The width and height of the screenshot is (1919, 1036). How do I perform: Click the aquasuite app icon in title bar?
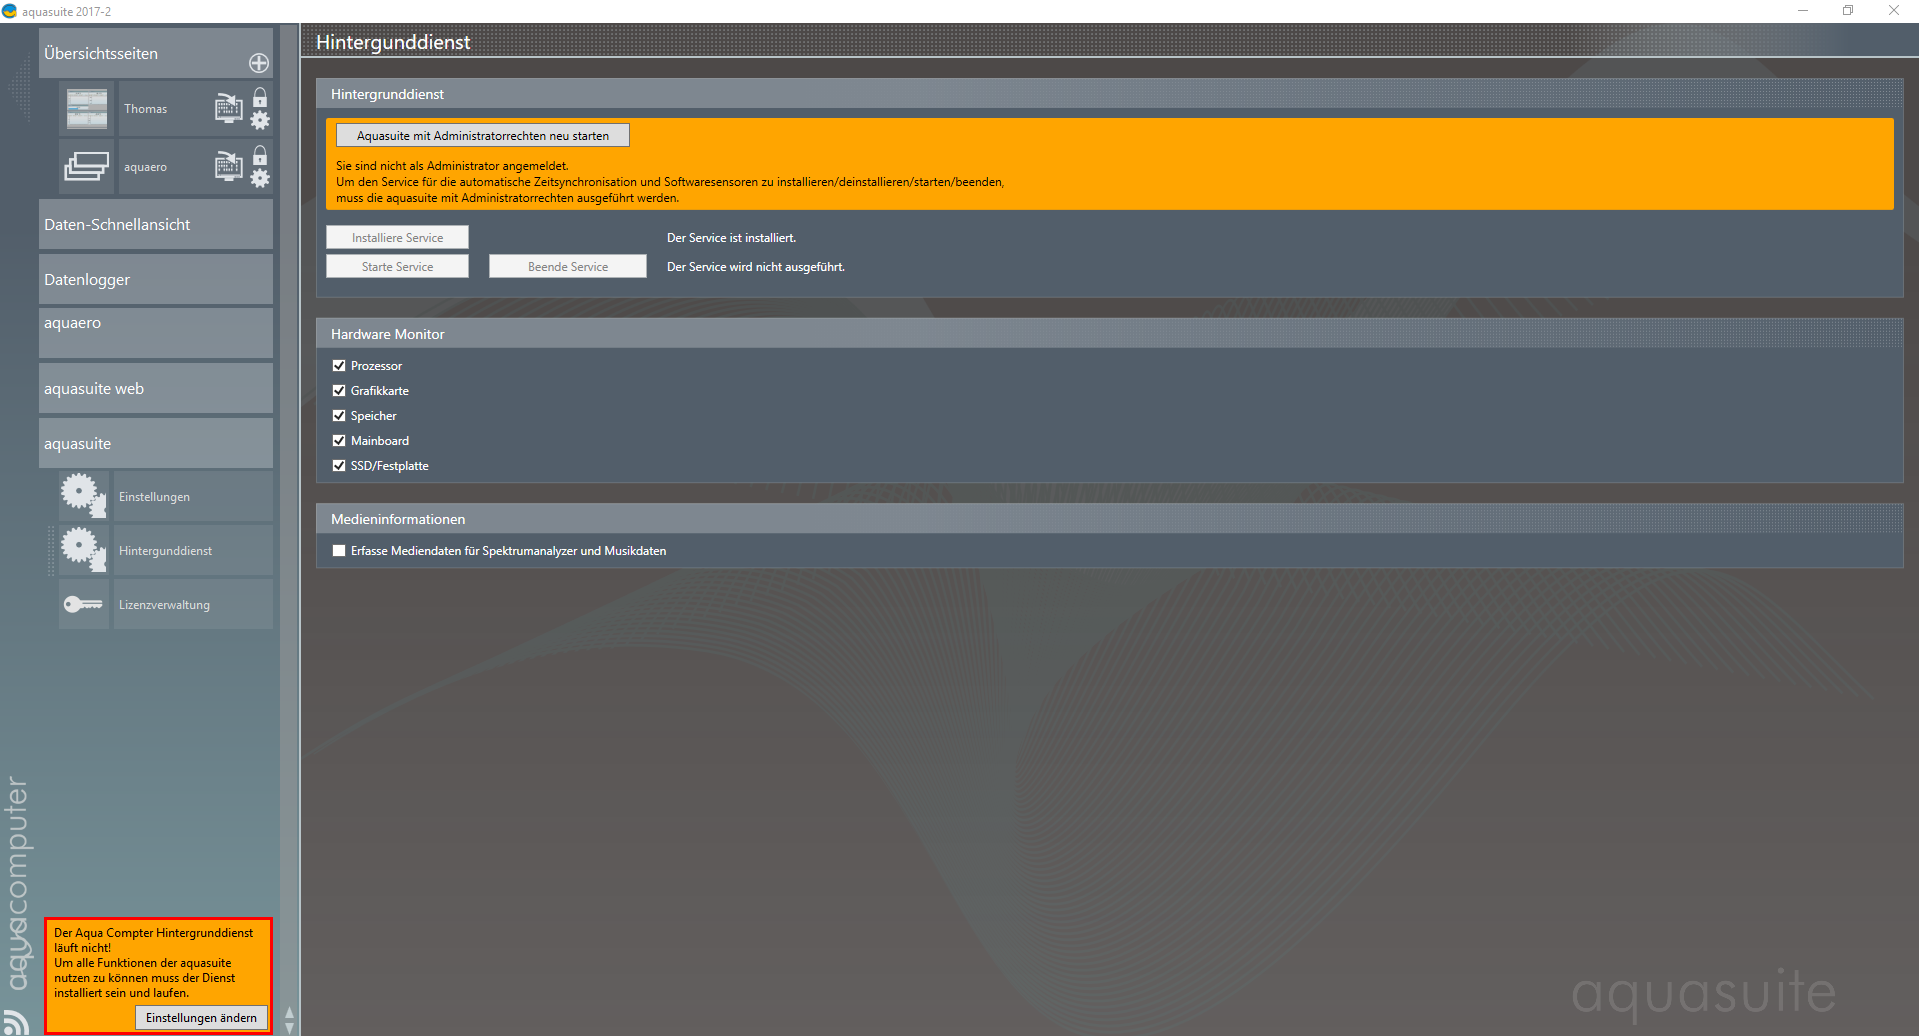point(10,11)
